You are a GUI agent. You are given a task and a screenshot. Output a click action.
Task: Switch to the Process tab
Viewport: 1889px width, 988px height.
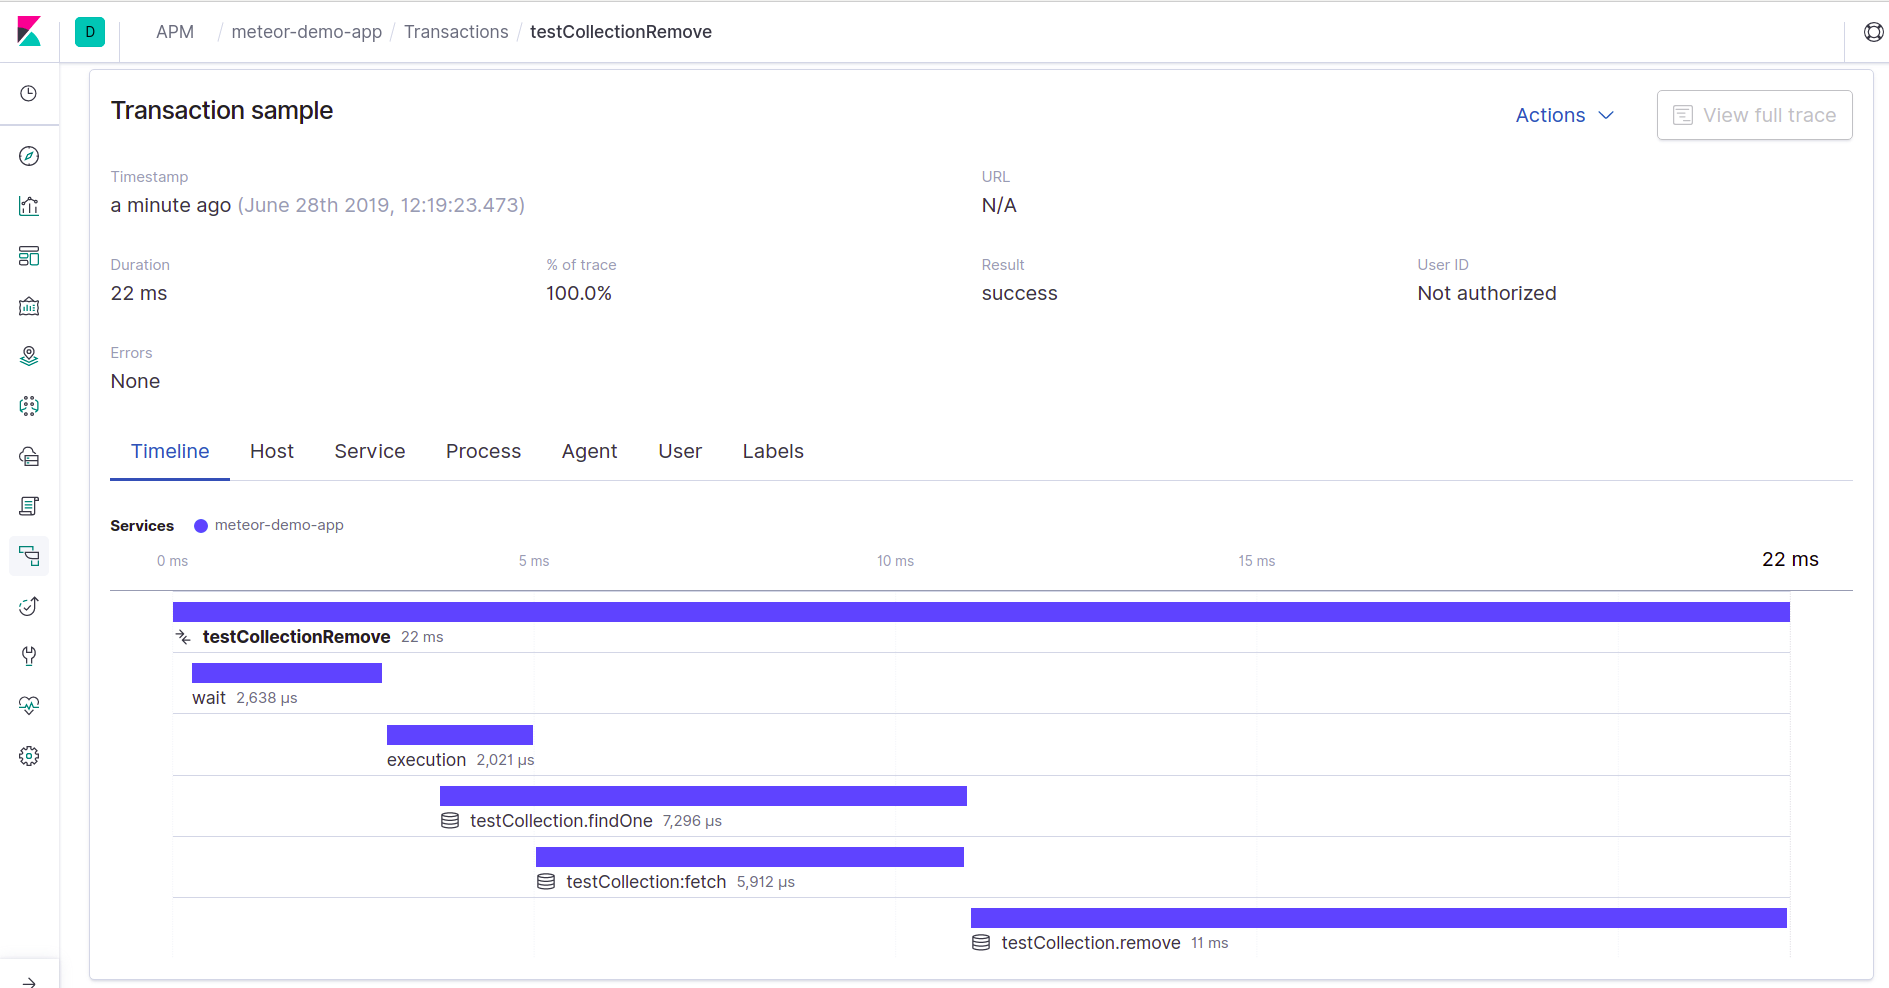point(483,452)
